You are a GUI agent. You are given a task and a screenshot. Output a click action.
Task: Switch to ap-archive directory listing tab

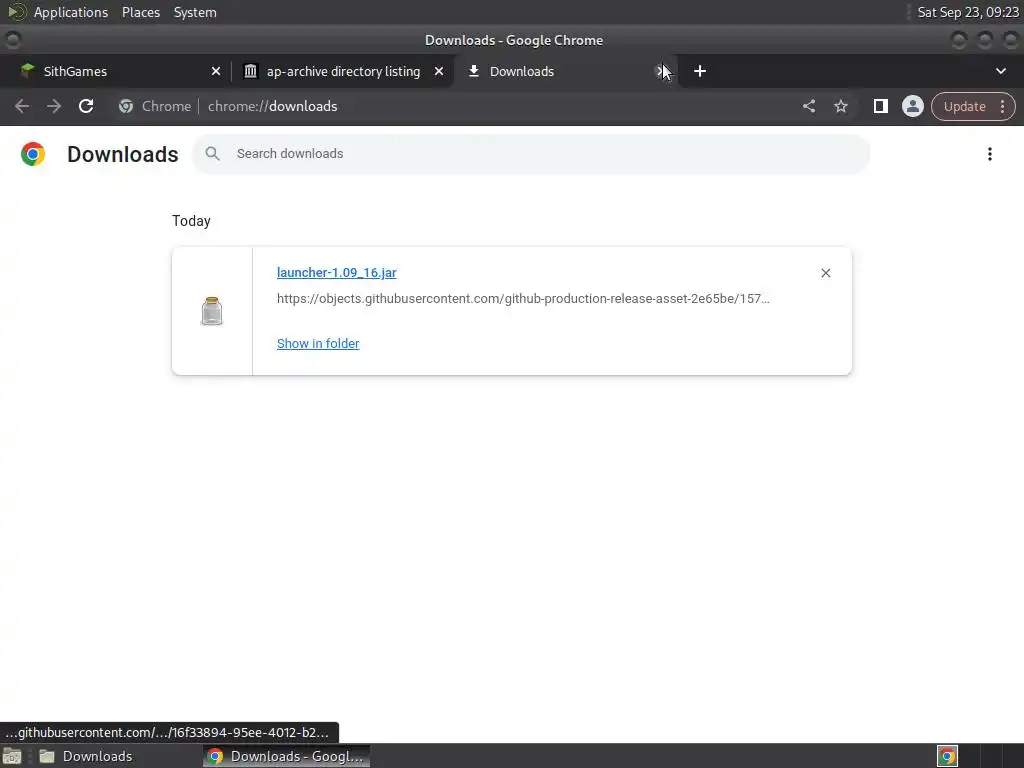coord(343,71)
